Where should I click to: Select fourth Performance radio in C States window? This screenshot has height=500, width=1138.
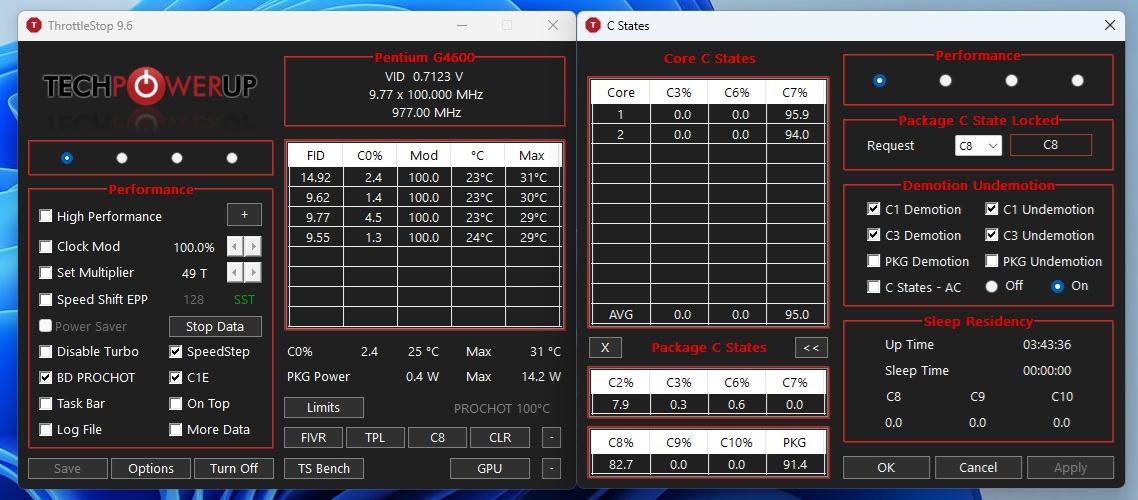pos(1077,81)
